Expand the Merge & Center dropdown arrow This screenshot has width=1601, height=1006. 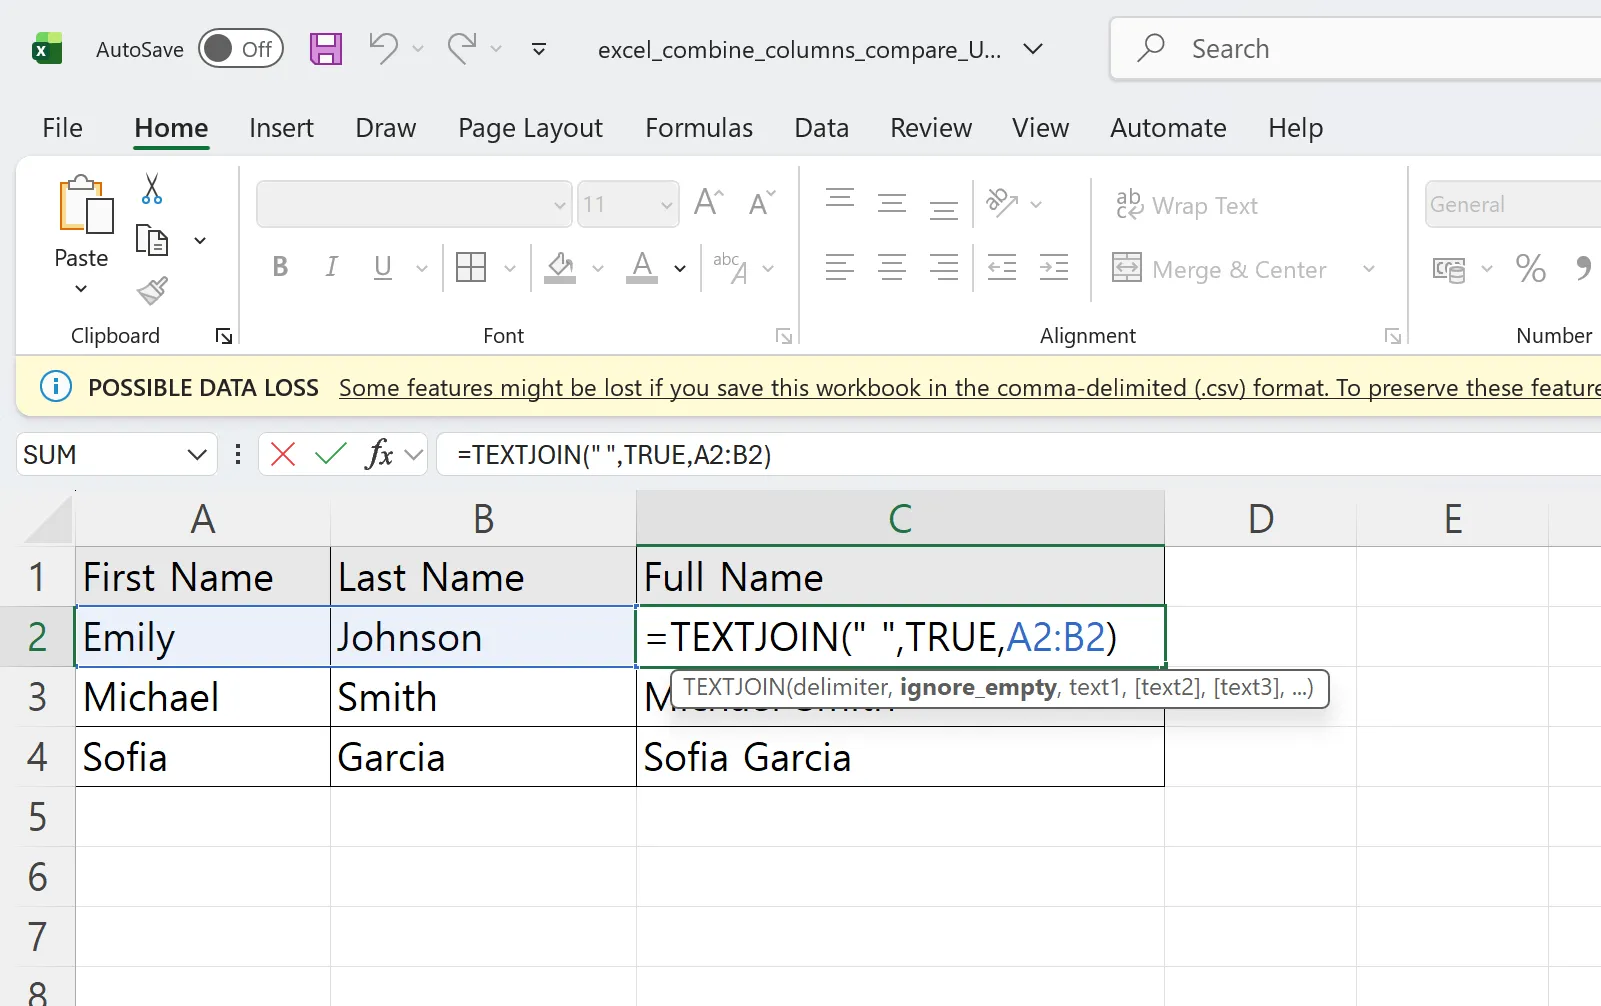click(1369, 268)
